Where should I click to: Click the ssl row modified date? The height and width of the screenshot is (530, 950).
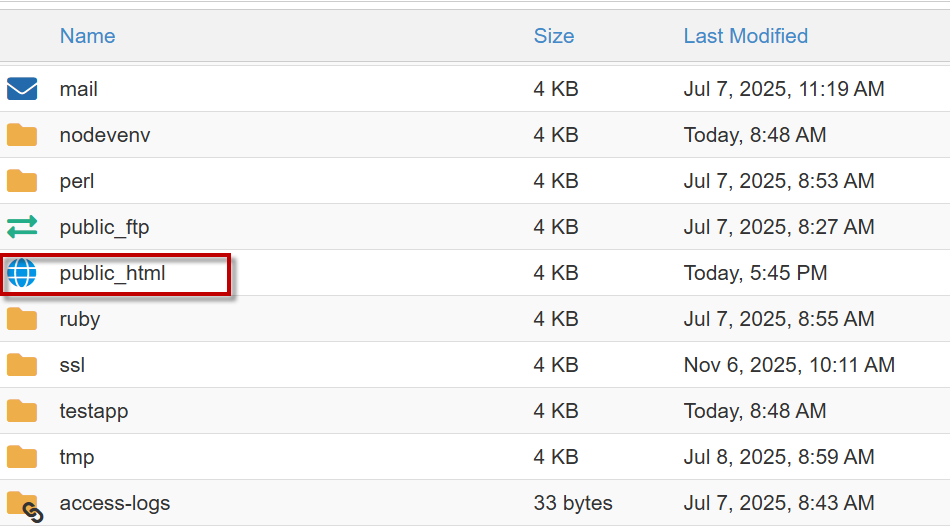tap(789, 365)
